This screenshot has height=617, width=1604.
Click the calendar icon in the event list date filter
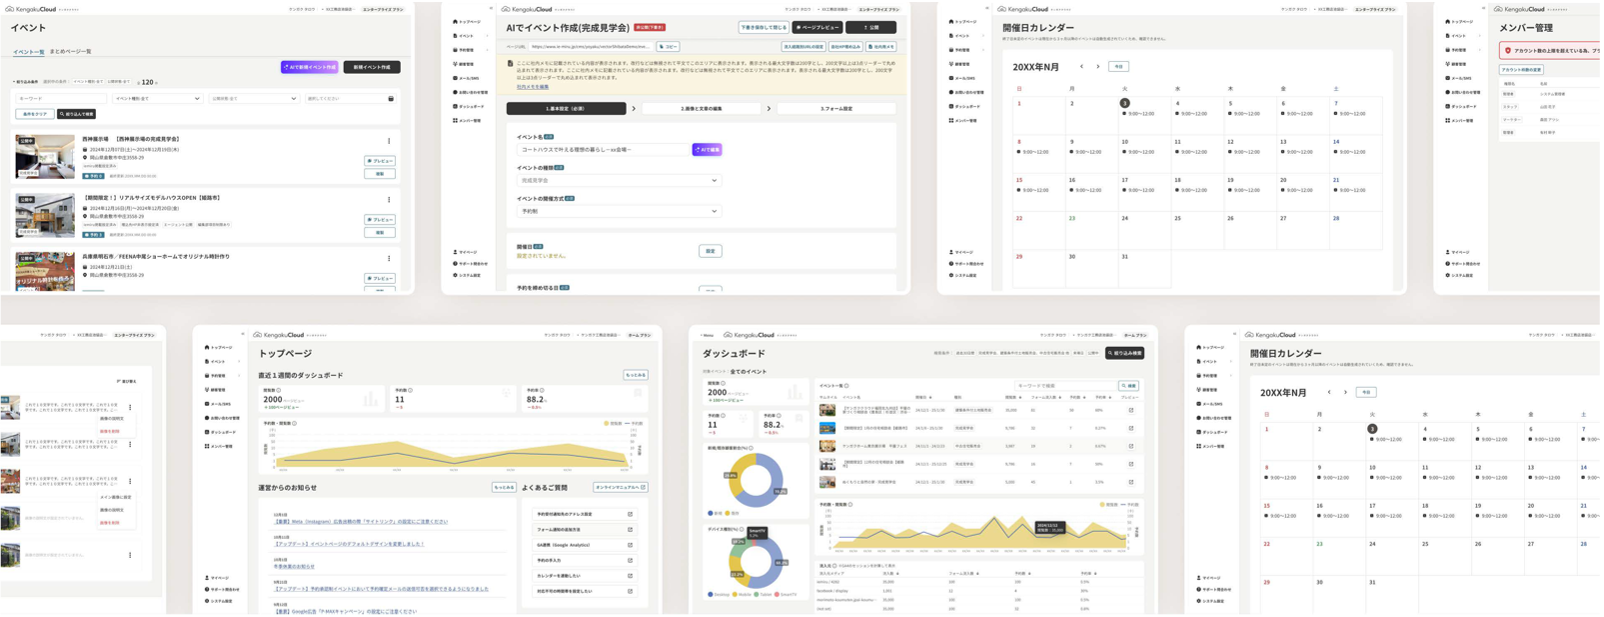(x=391, y=99)
